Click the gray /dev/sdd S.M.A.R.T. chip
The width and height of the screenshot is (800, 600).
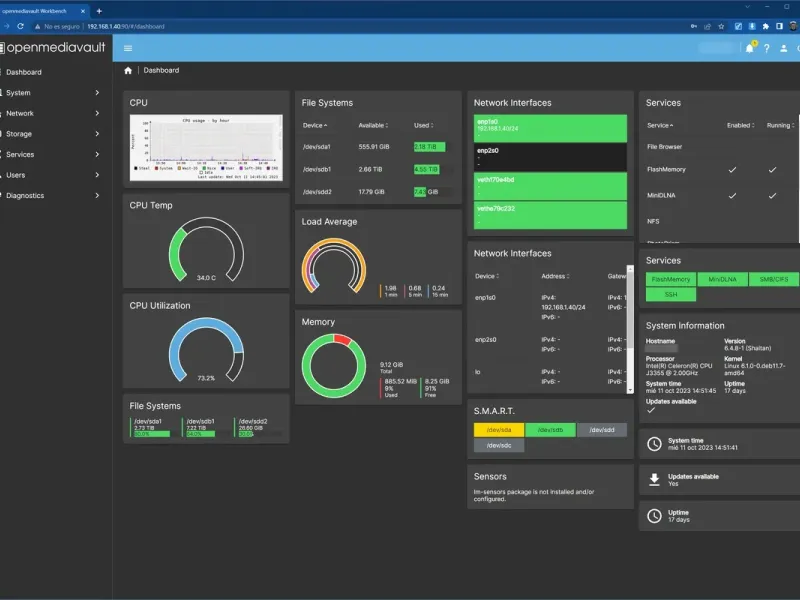click(x=602, y=430)
